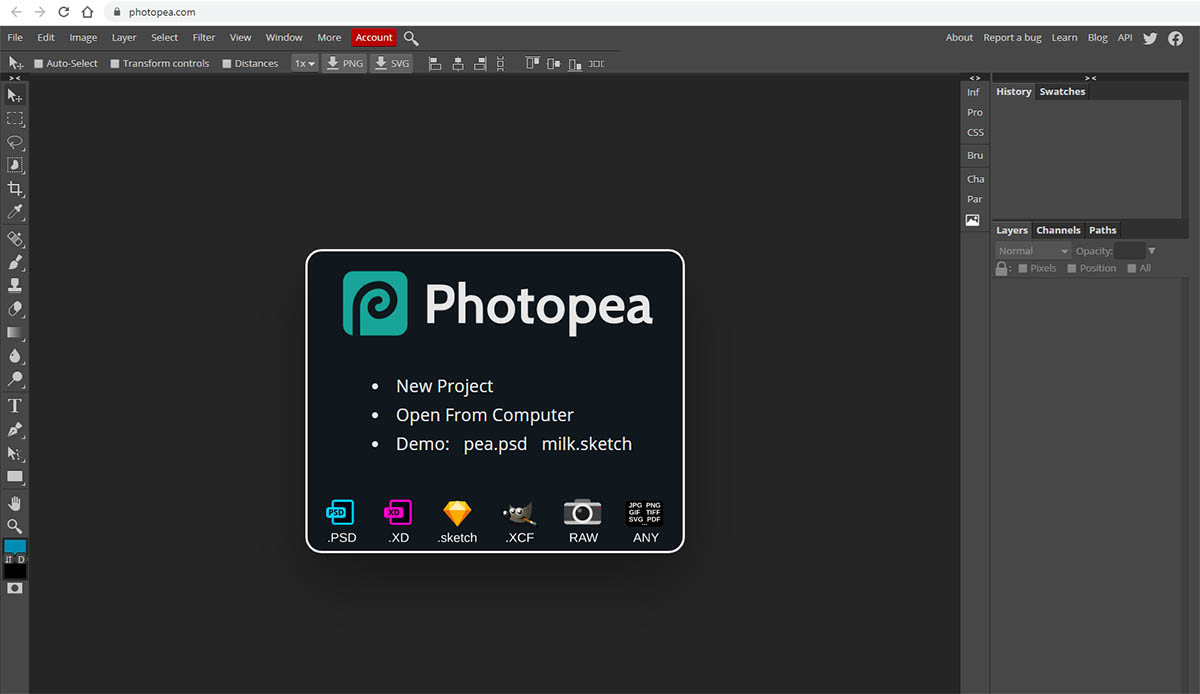Check the Pixels lock checkbox
1200x694 pixels.
1023,268
